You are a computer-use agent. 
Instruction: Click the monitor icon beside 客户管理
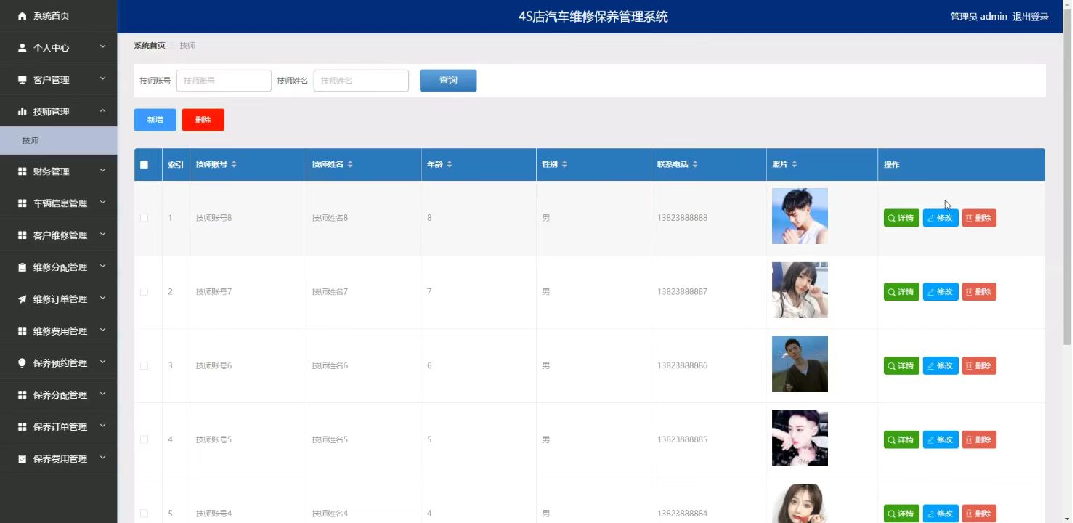[22, 80]
